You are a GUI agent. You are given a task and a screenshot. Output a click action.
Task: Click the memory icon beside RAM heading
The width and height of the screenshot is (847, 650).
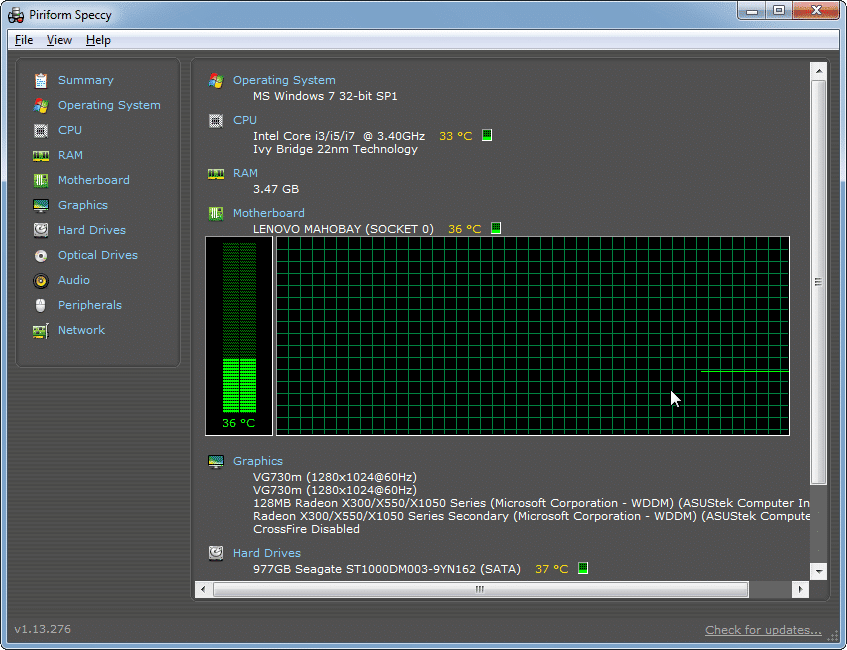[x=216, y=173]
